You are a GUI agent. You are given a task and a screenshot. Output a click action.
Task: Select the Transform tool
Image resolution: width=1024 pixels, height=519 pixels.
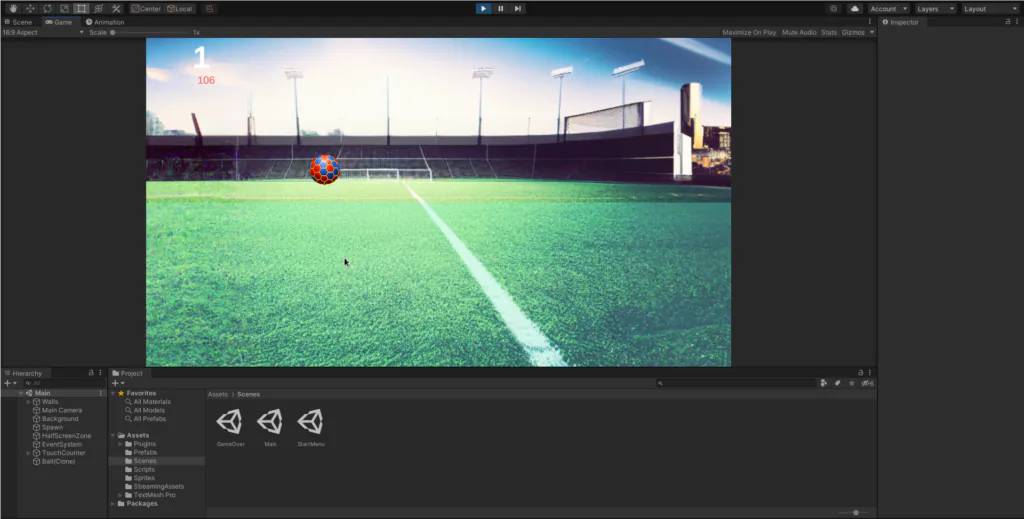[x=99, y=8]
